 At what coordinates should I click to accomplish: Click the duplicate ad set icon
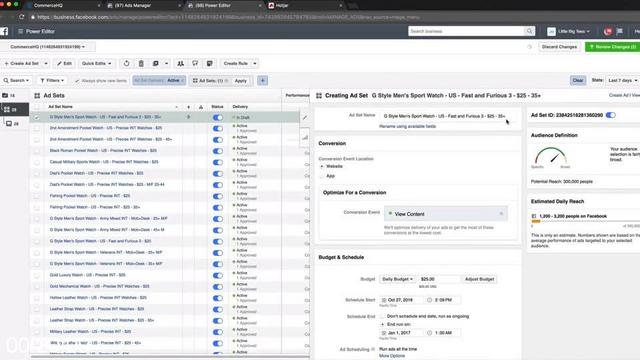click(156, 64)
